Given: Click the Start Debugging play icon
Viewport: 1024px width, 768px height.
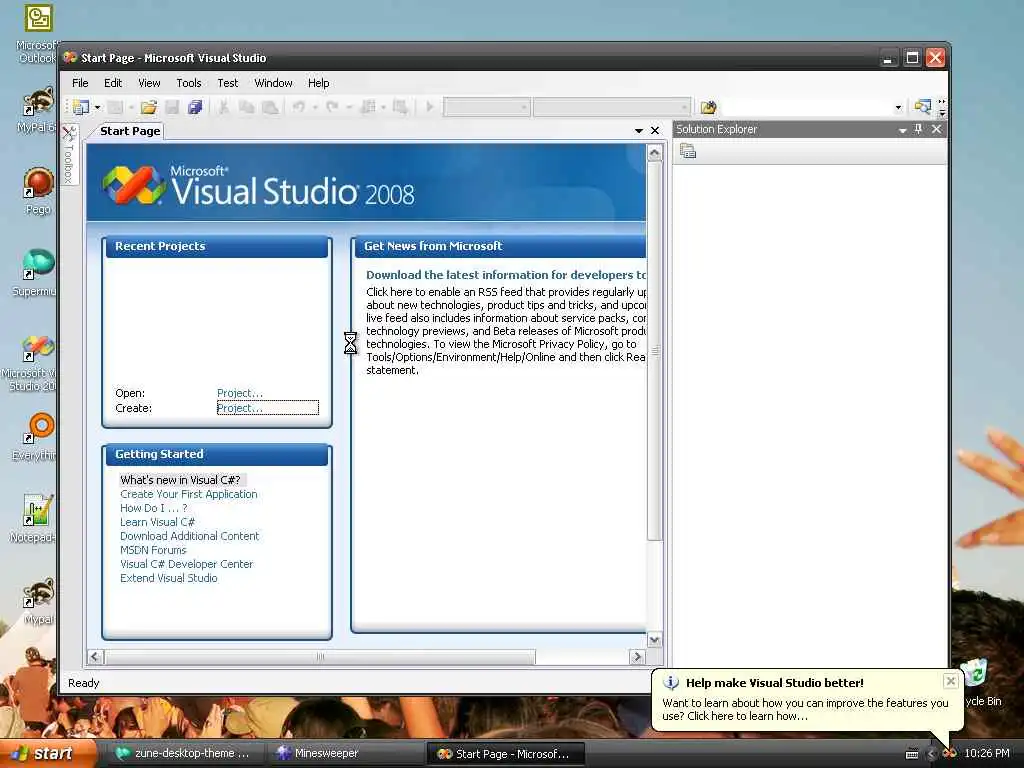Looking at the screenshot, I should coord(430,106).
